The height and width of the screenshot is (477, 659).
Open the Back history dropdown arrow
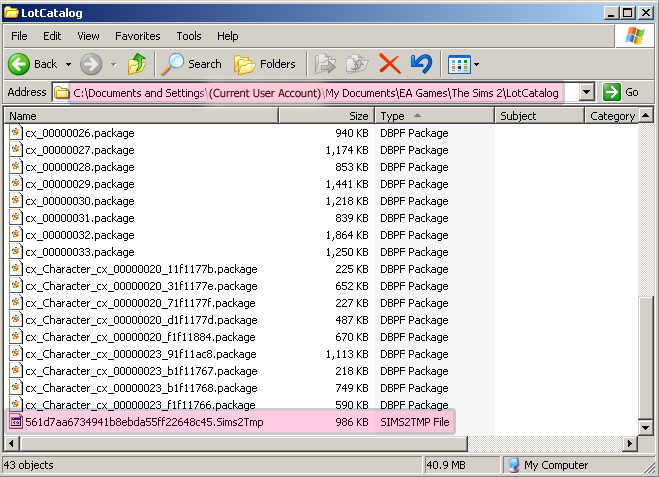(x=68, y=64)
